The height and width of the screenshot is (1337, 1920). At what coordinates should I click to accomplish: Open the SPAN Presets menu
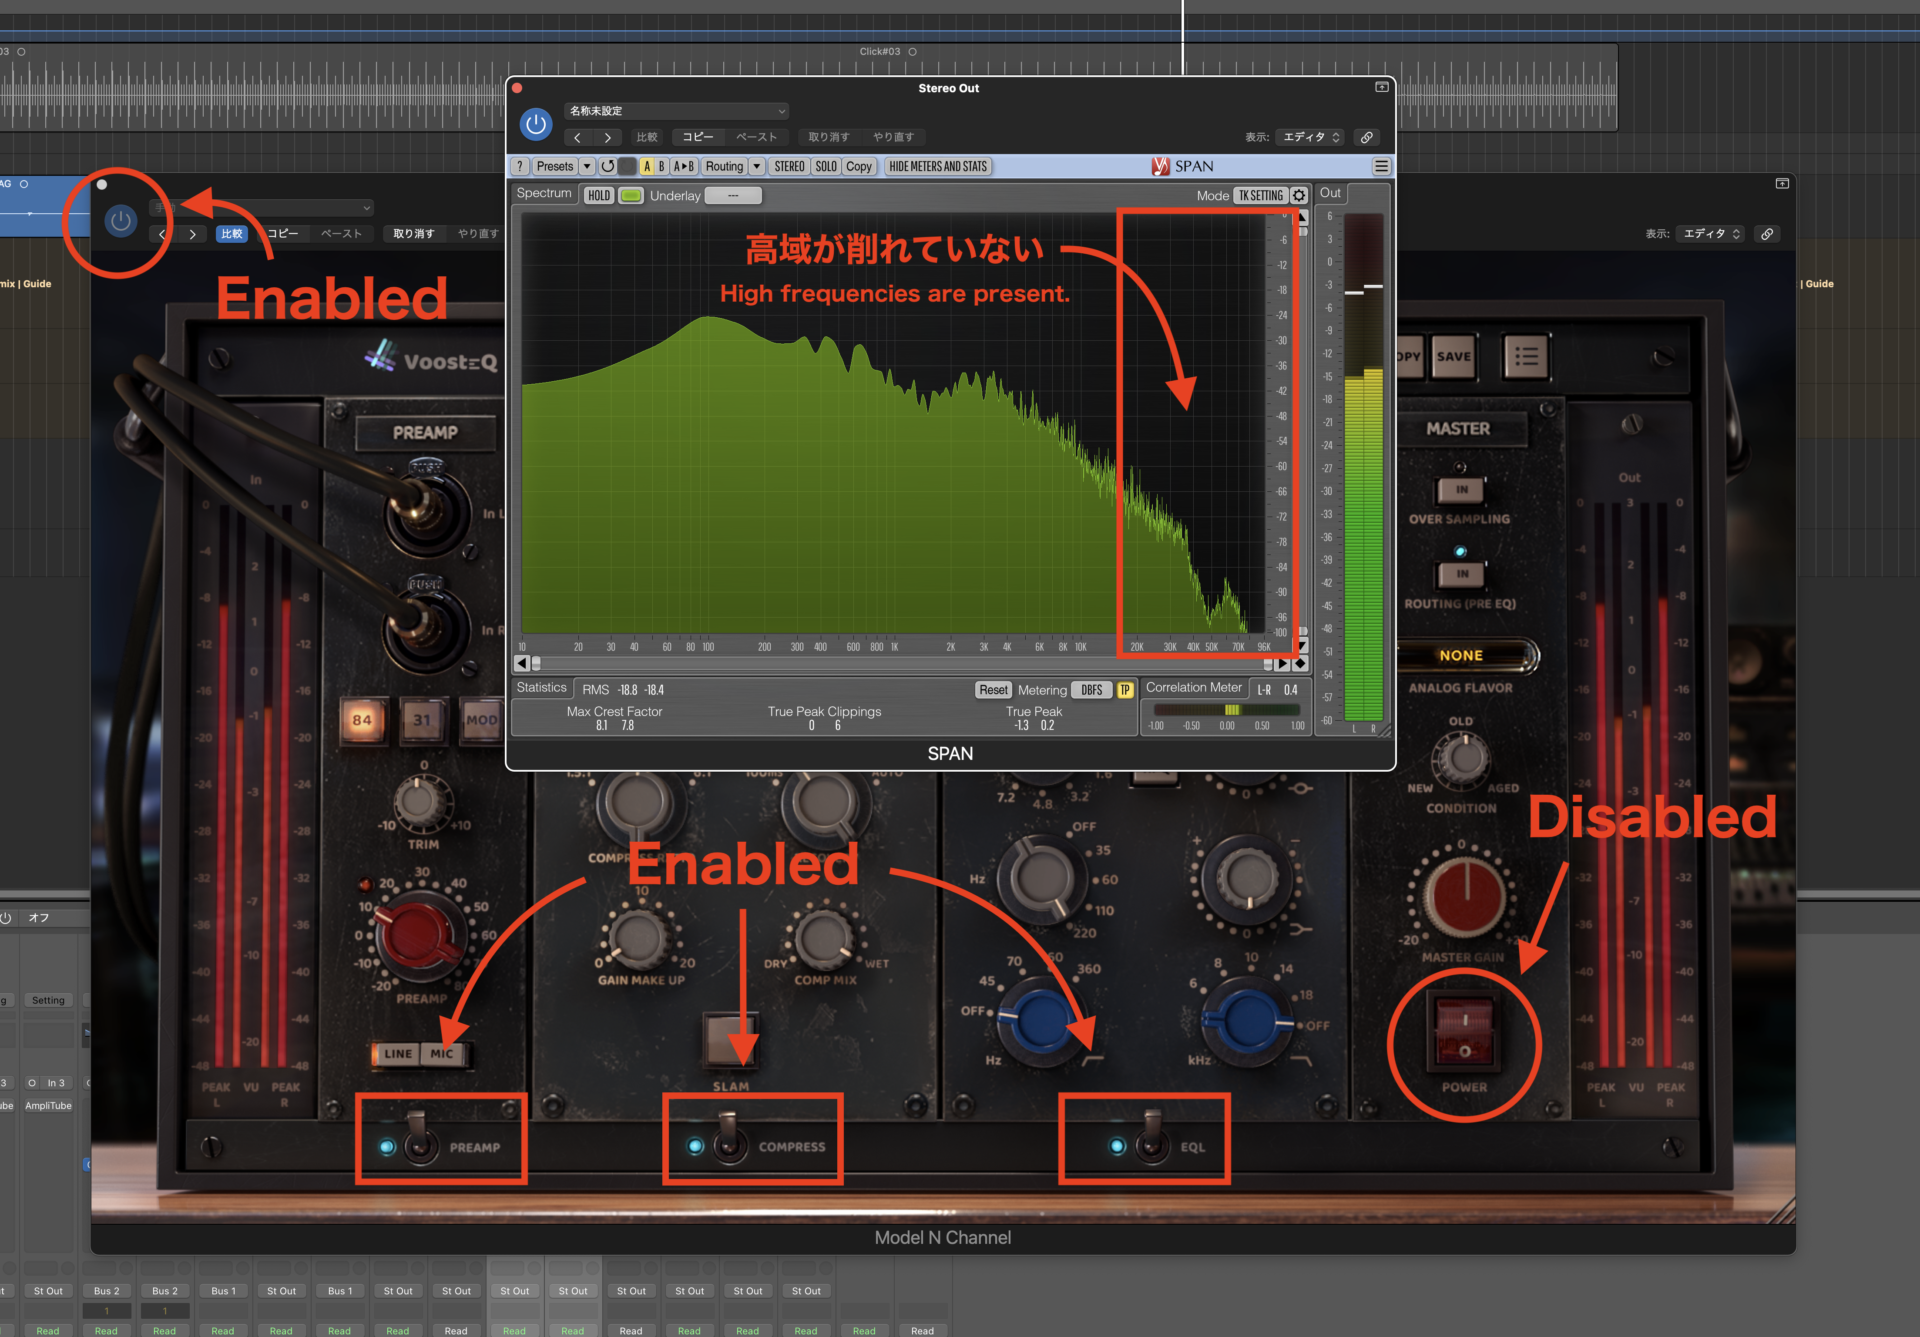coord(555,167)
